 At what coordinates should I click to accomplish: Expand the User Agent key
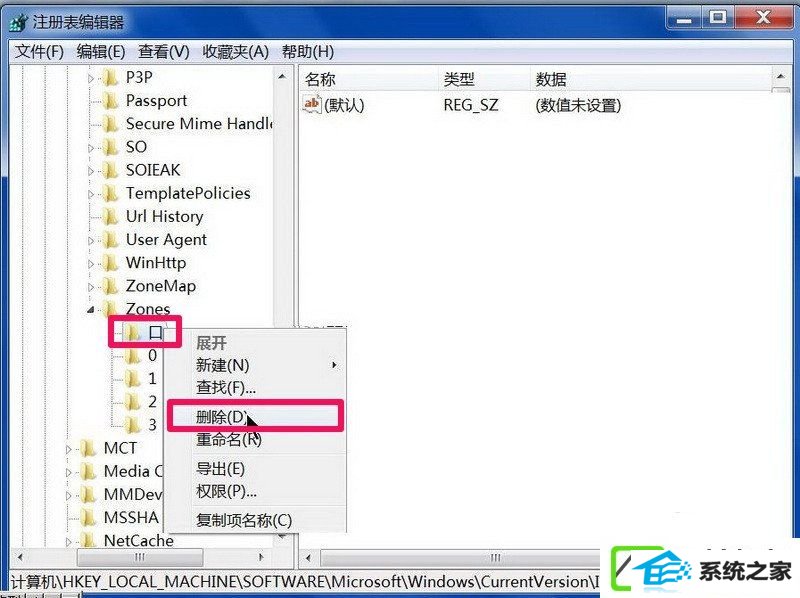click(91, 240)
